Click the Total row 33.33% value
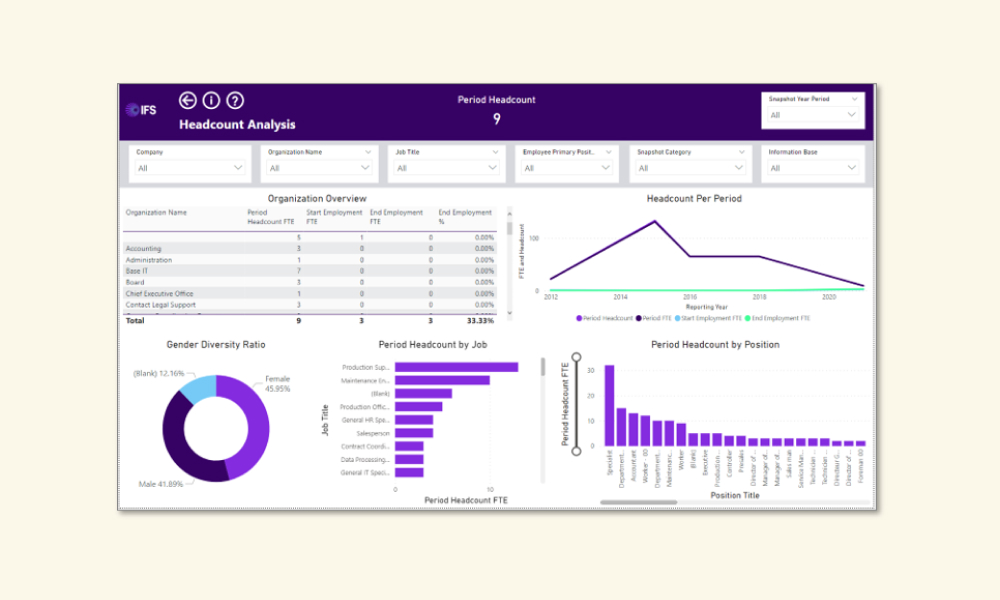Image resolution: width=1000 pixels, height=600 pixels. click(480, 321)
